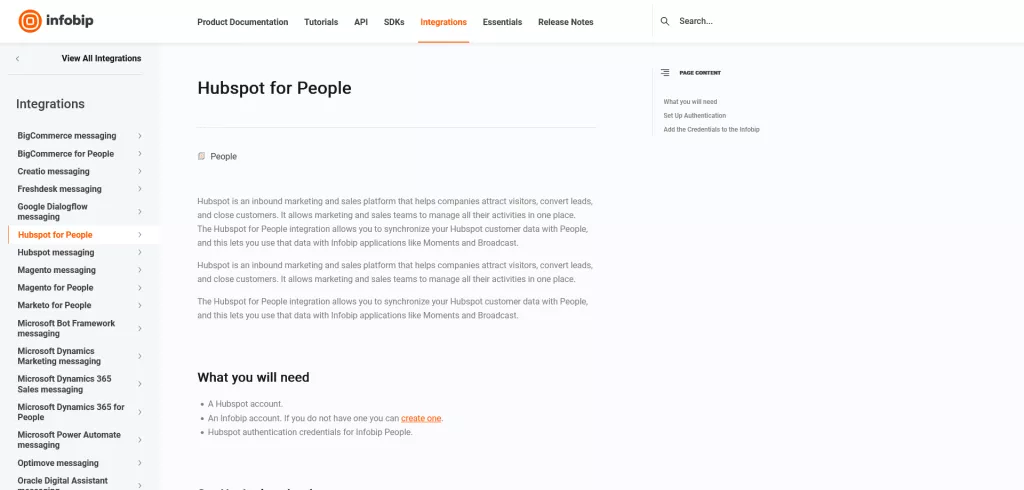The height and width of the screenshot is (490, 1024).
Task: Switch to the Integrations tab
Action: (443, 22)
